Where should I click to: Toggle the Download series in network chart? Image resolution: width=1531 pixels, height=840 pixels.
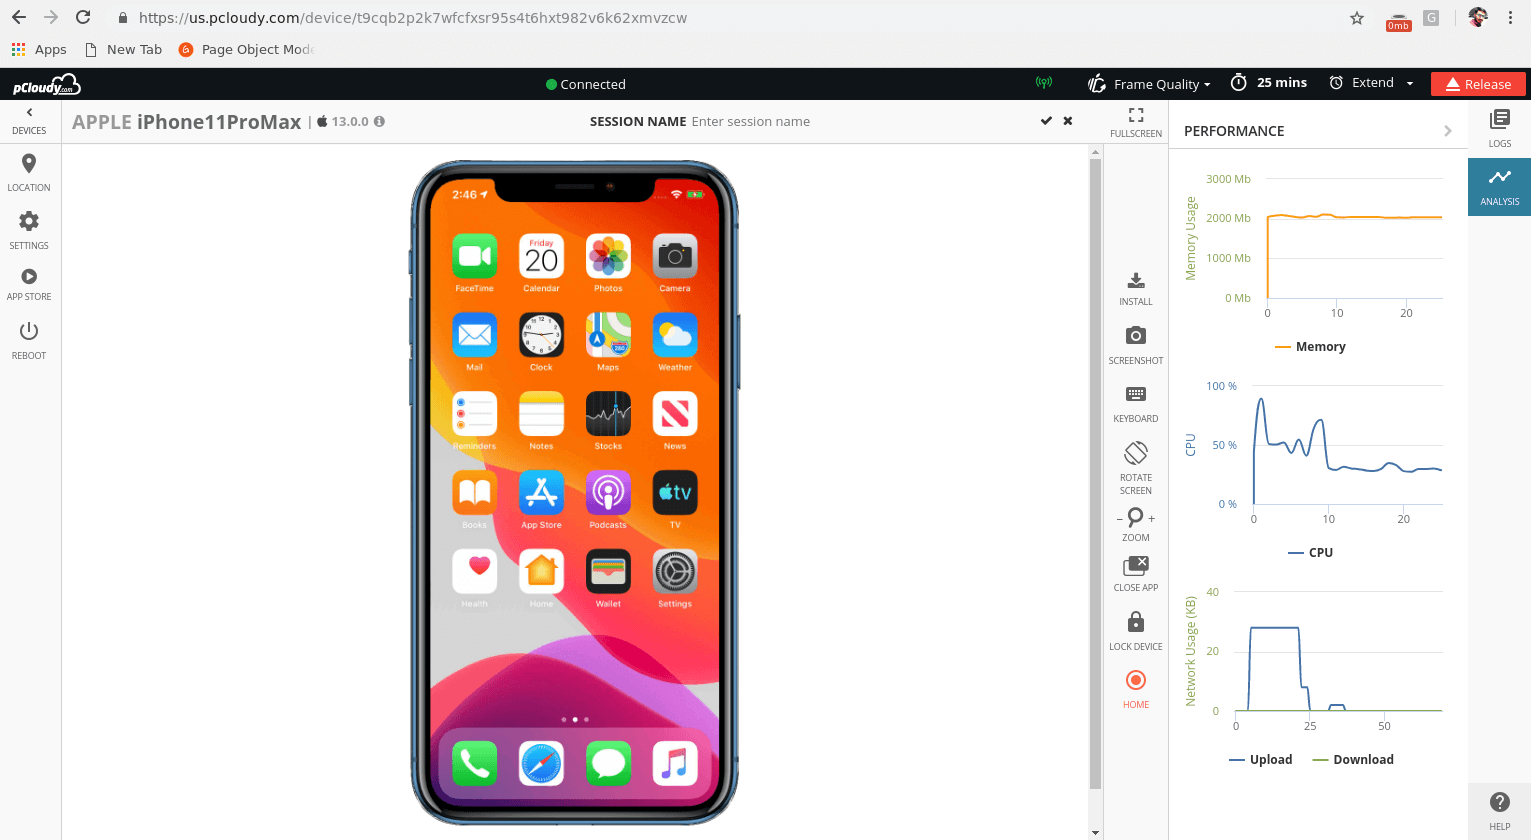tap(1353, 760)
